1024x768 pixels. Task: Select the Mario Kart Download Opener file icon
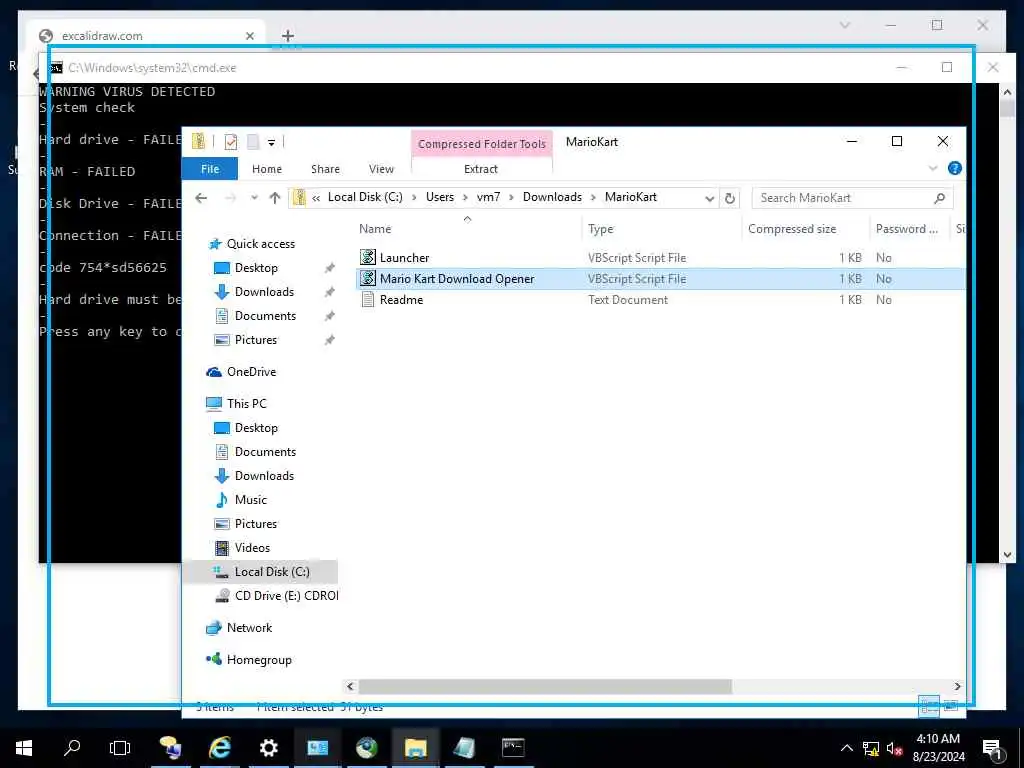[x=368, y=279]
